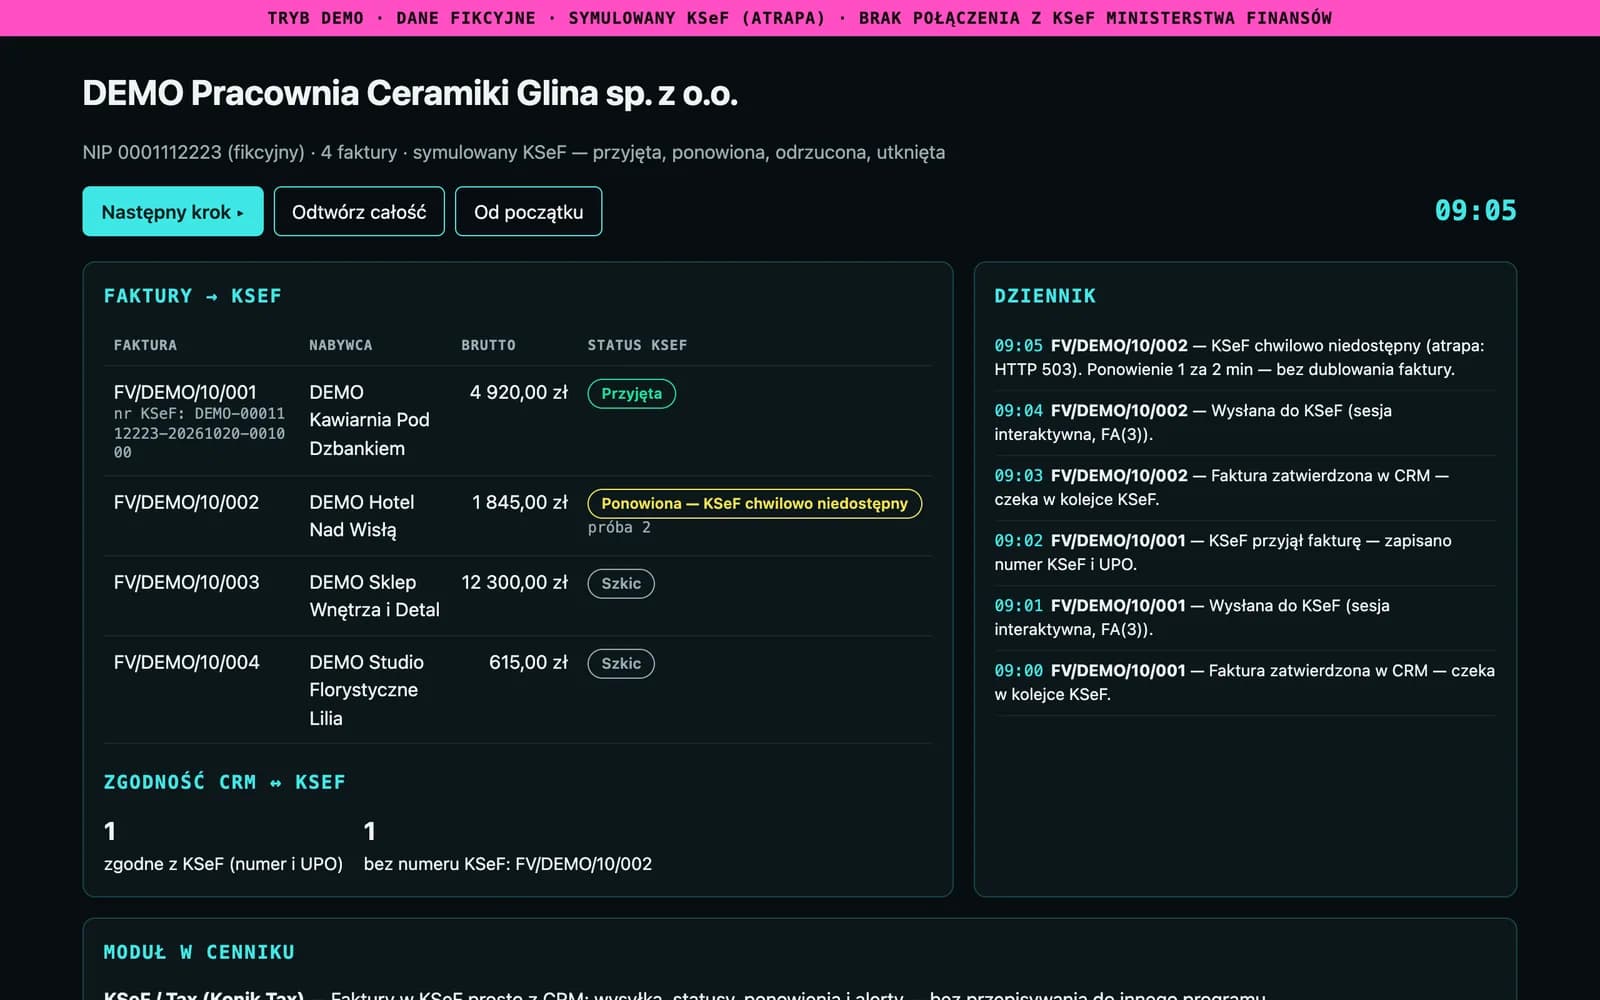Click buyer DEMO Sklep Wnętrza i Detal
The height and width of the screenshot is (1000, 1600).
(374, 596)
